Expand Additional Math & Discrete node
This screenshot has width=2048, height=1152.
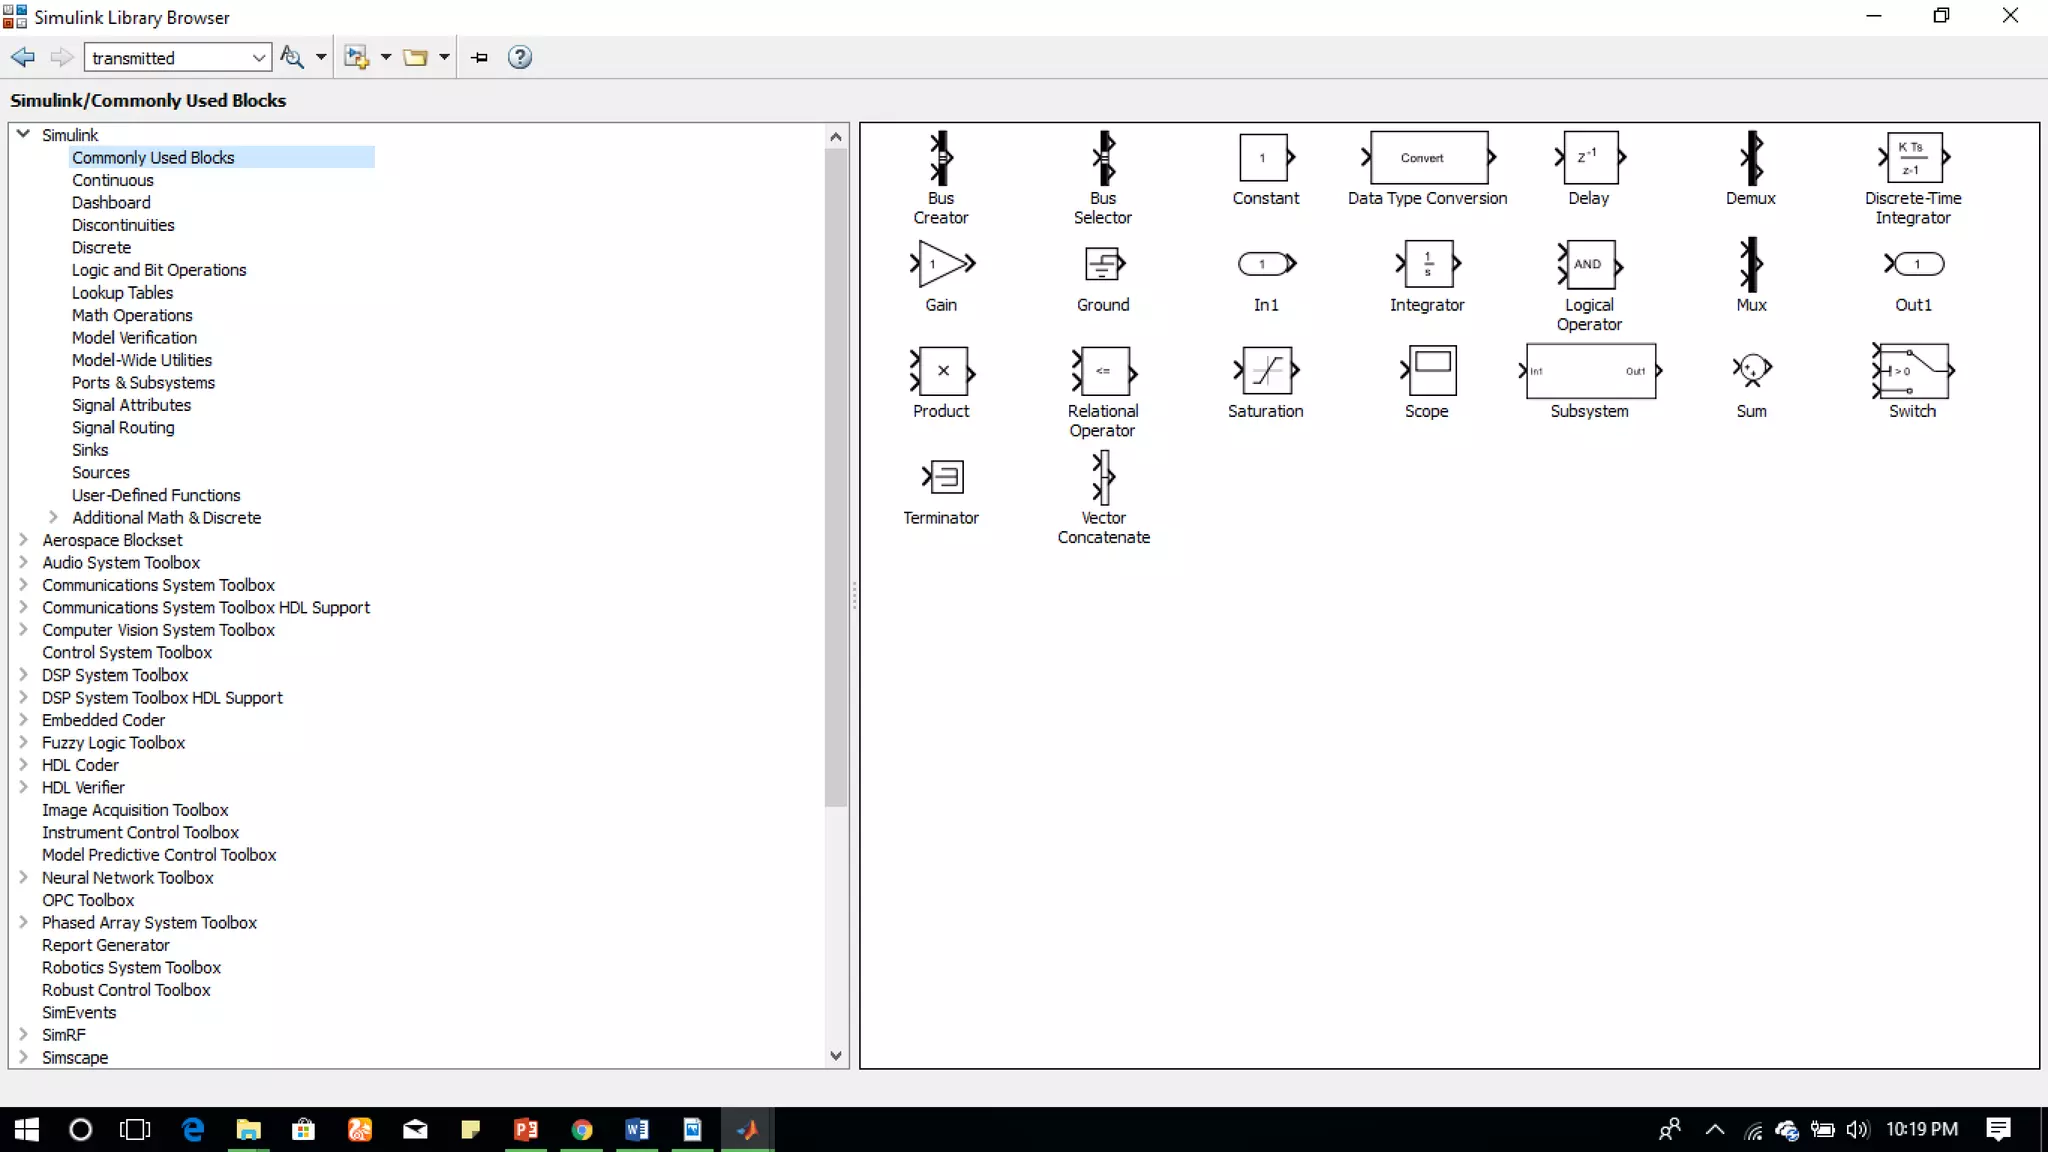(53, 517)
